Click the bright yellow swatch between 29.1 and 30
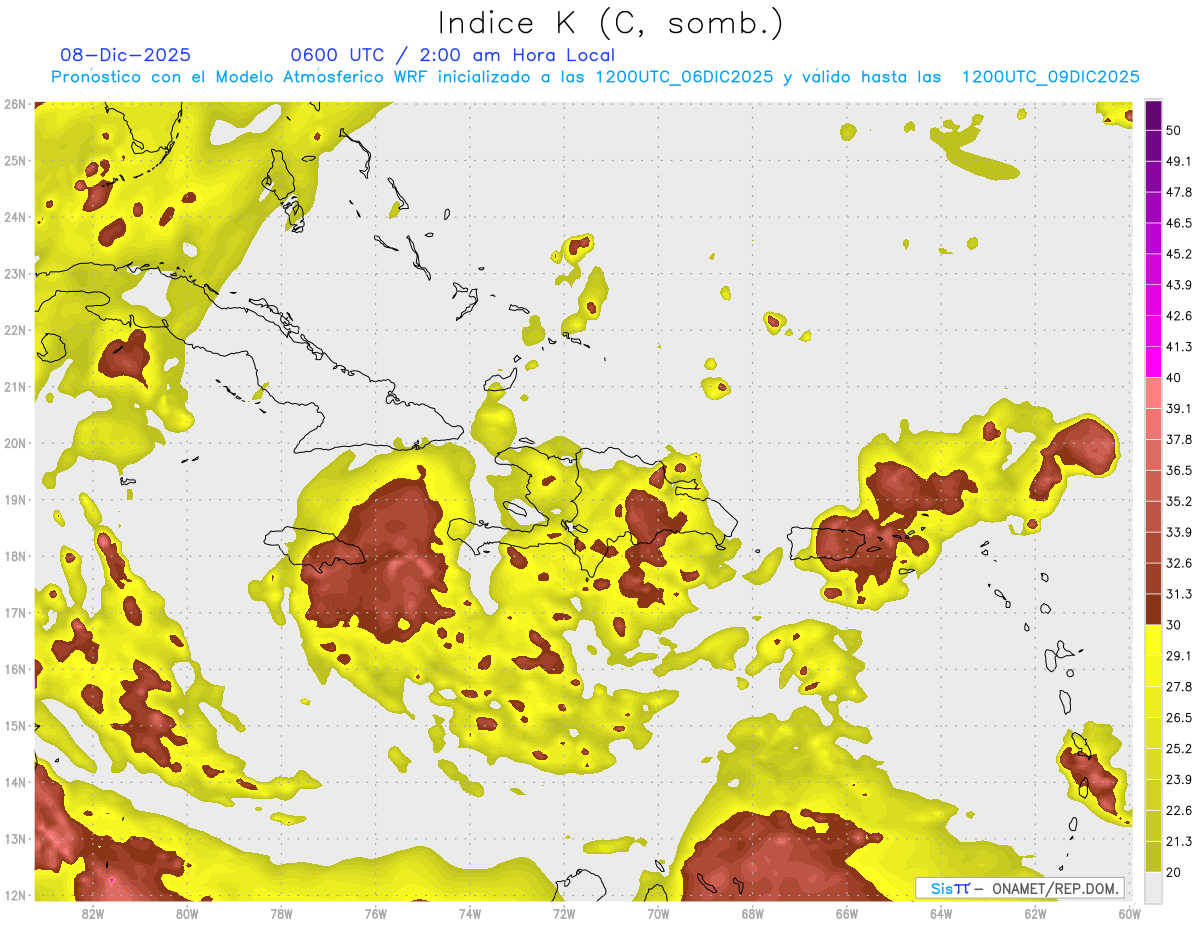The width and height of the screenshot is (1200, 927). click(x=1153, y=640)
